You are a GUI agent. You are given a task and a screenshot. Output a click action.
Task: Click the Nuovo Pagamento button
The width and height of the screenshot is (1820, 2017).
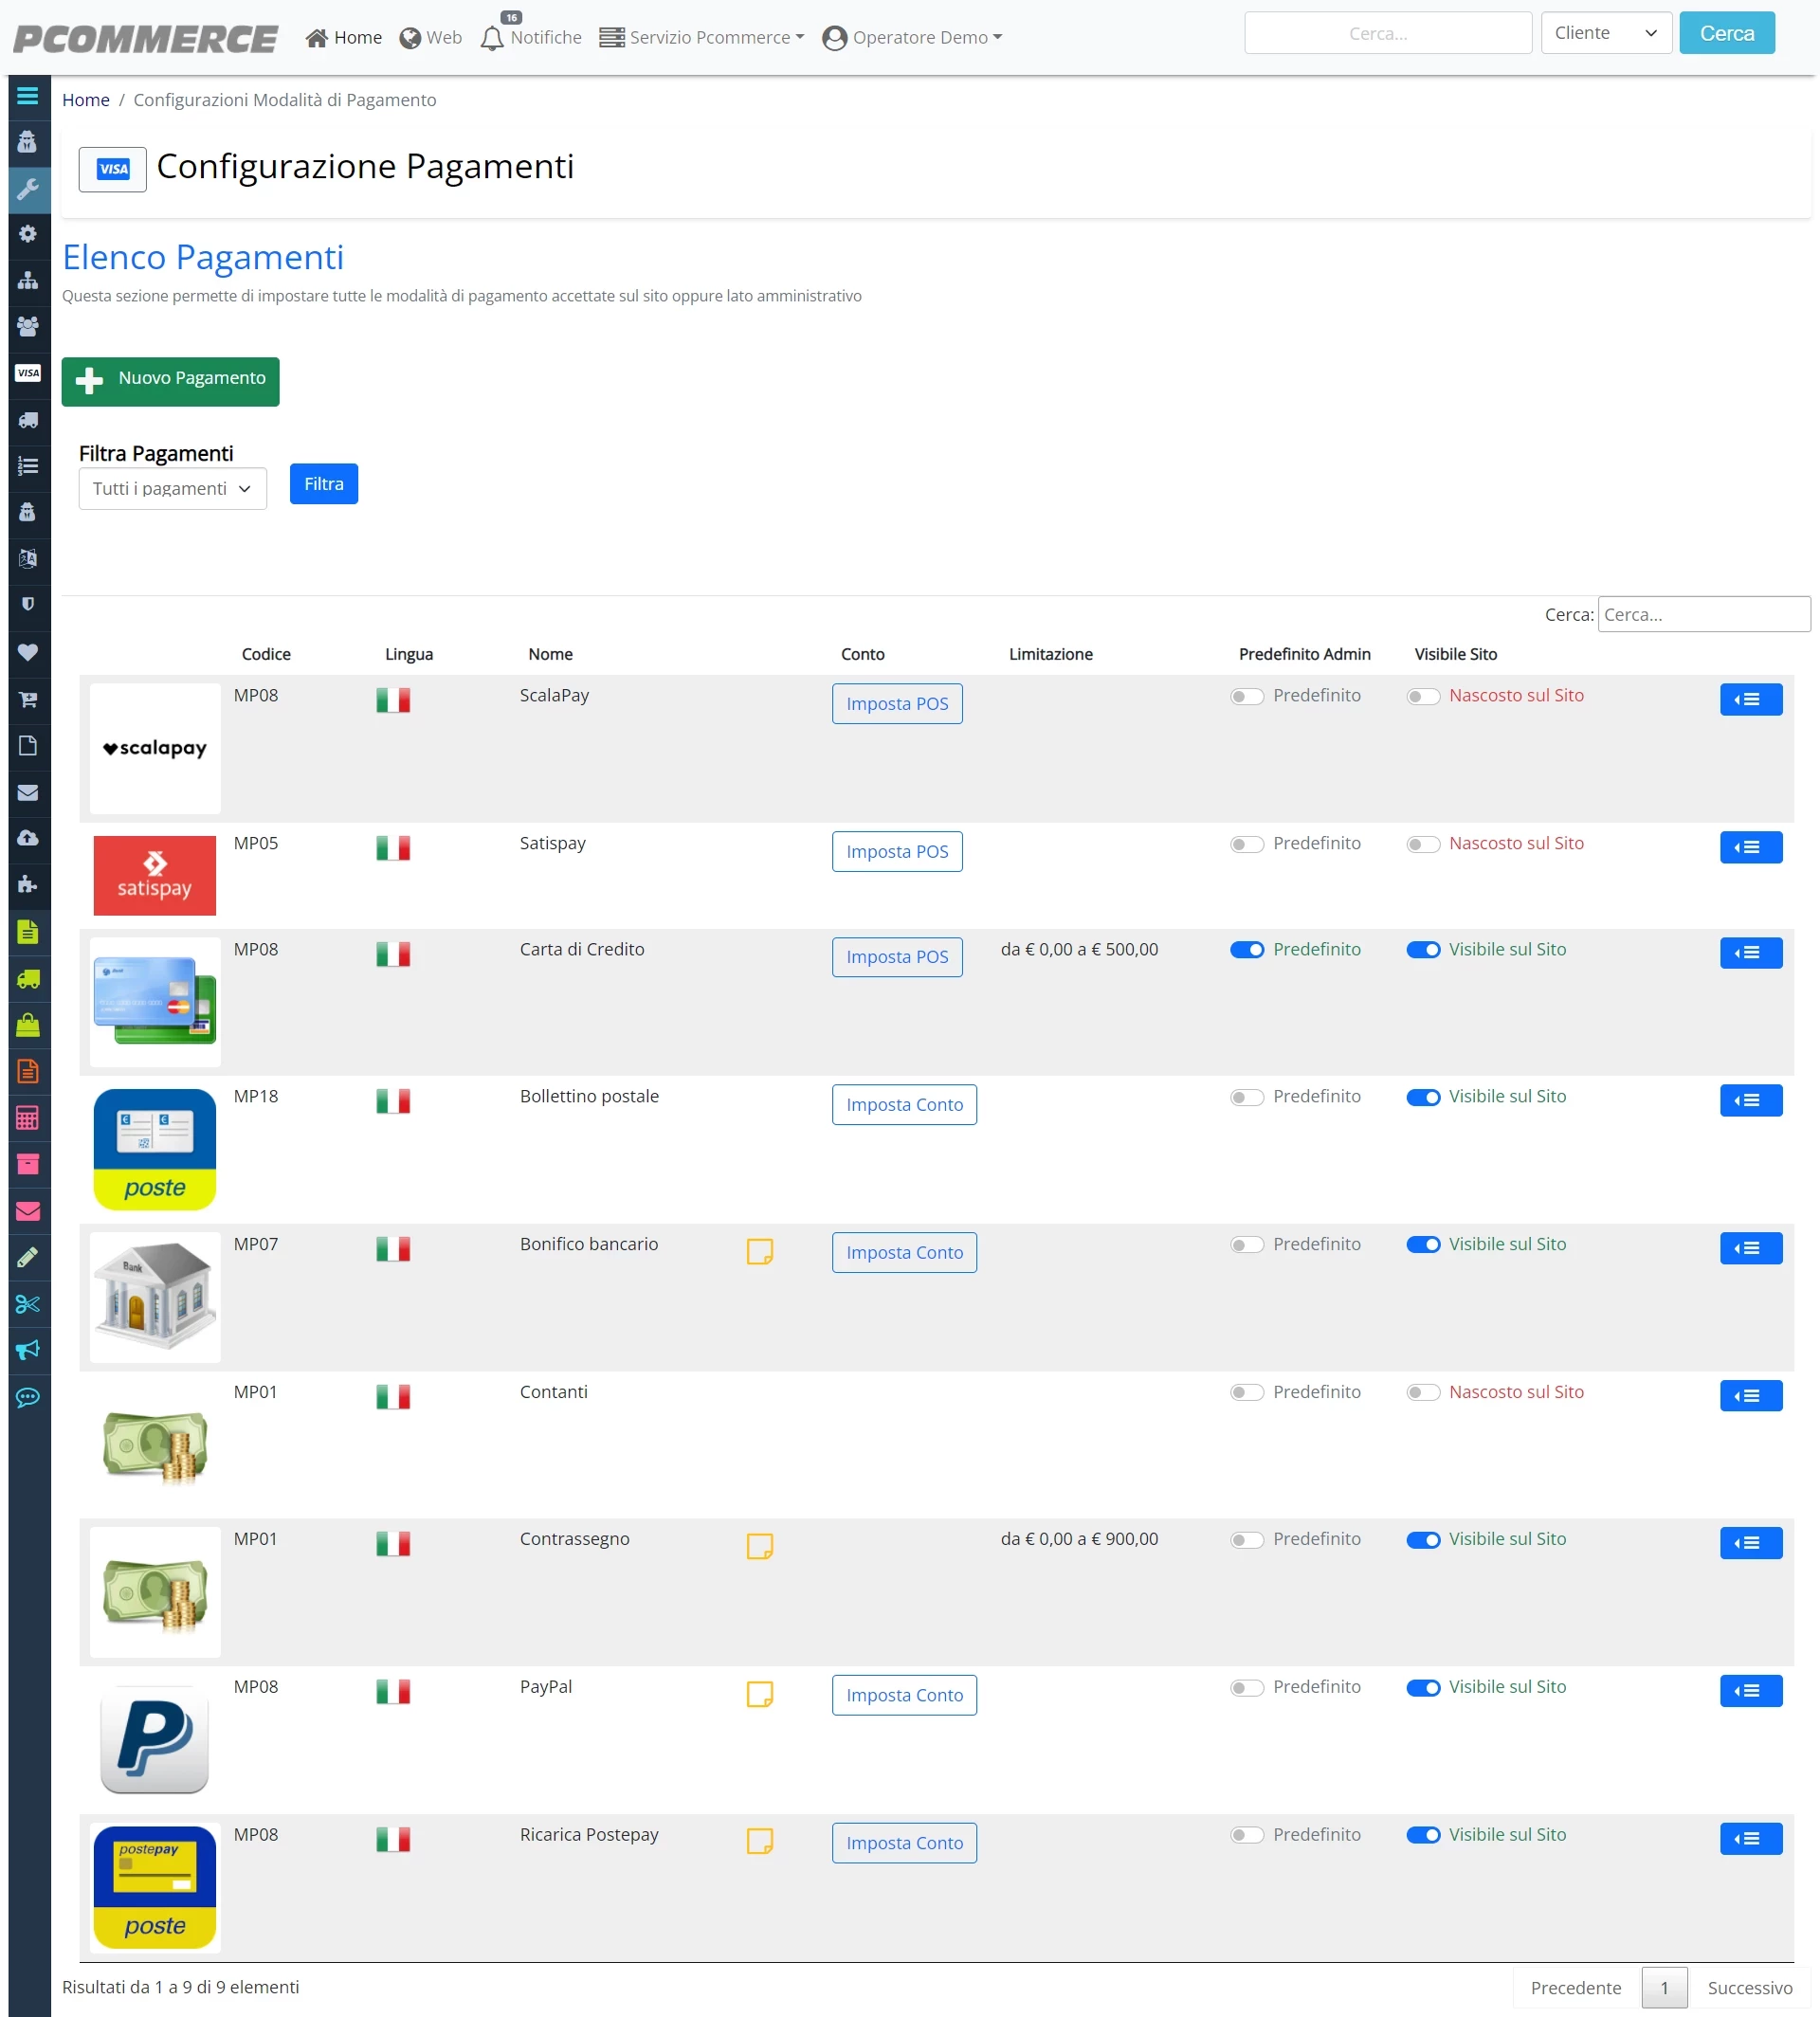pos(170,381)
